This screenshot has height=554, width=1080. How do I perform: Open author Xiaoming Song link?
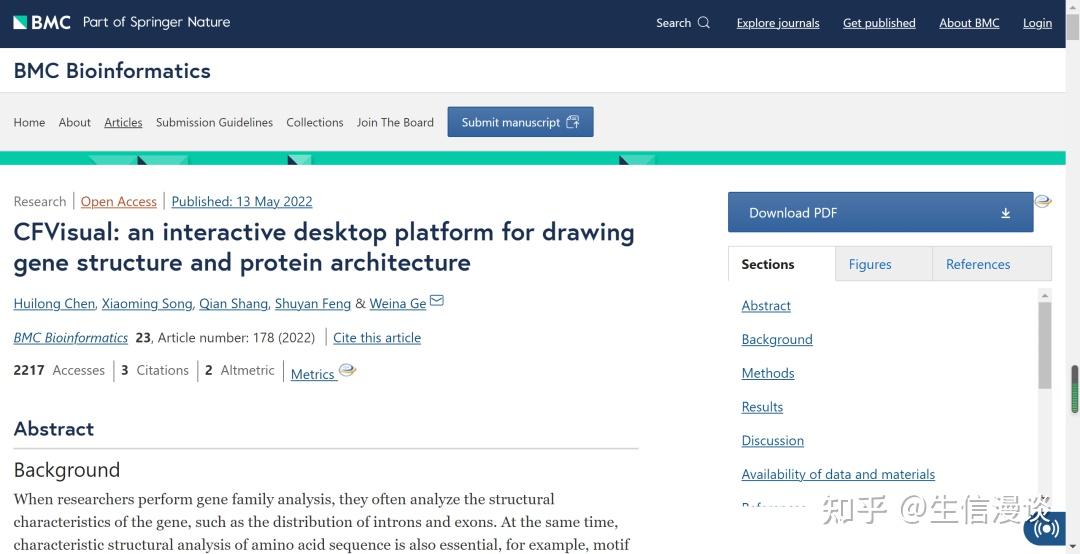147,304
